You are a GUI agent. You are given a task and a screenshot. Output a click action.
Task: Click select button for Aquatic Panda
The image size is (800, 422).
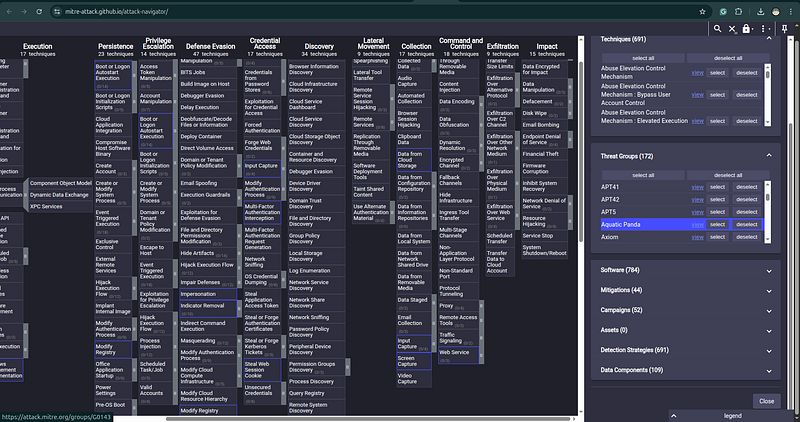click(717, 225)
